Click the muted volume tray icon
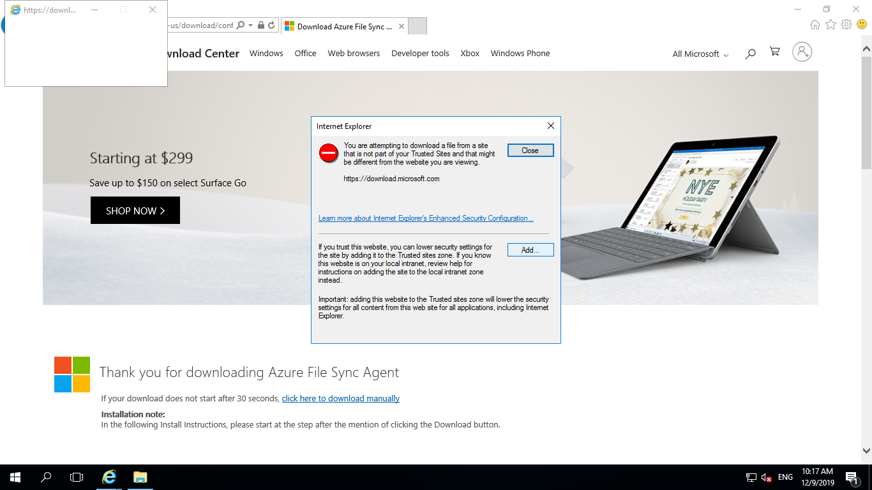This screenshot has height=490, width=872. pyautogui.click(x=766, y=477)
